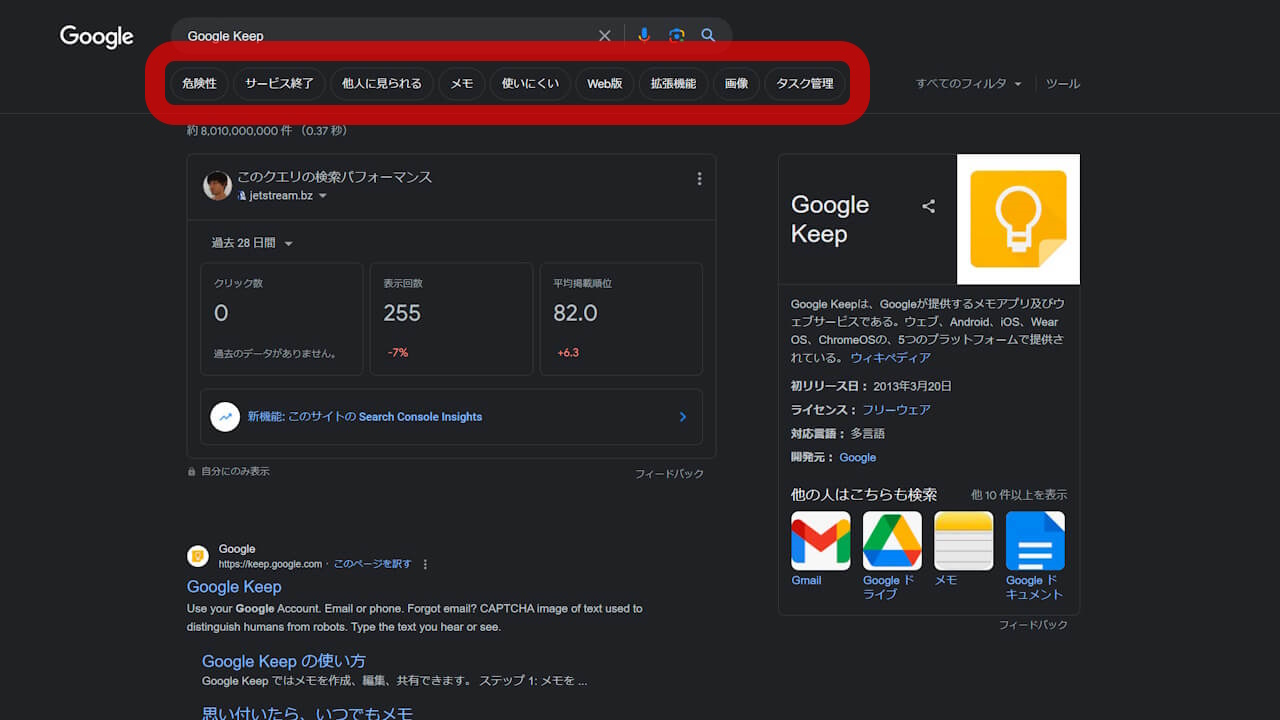Expand the 過去 28 日間 date range selector
Viewport: 1280px width, 720px height.
251,242
